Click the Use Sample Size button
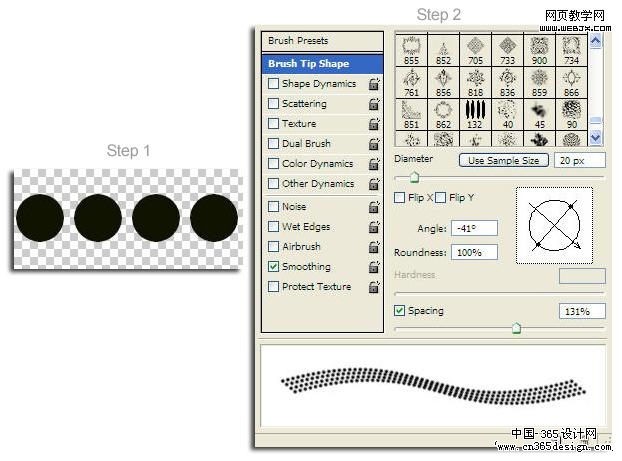Viewport: 622px width, 461px height. click(504, 160)
